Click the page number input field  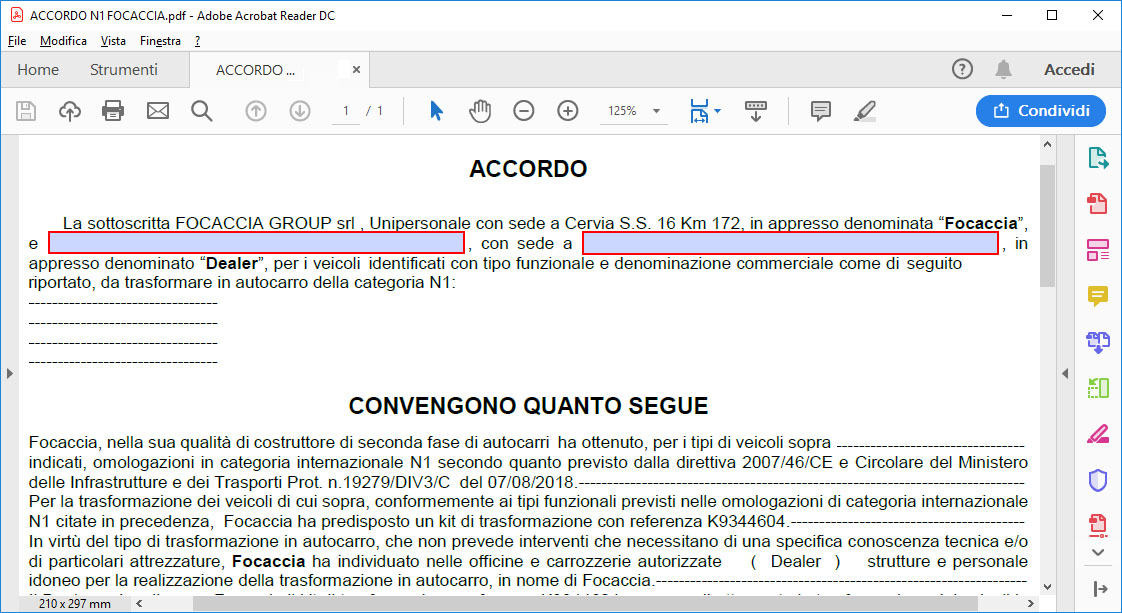(346, 111)
